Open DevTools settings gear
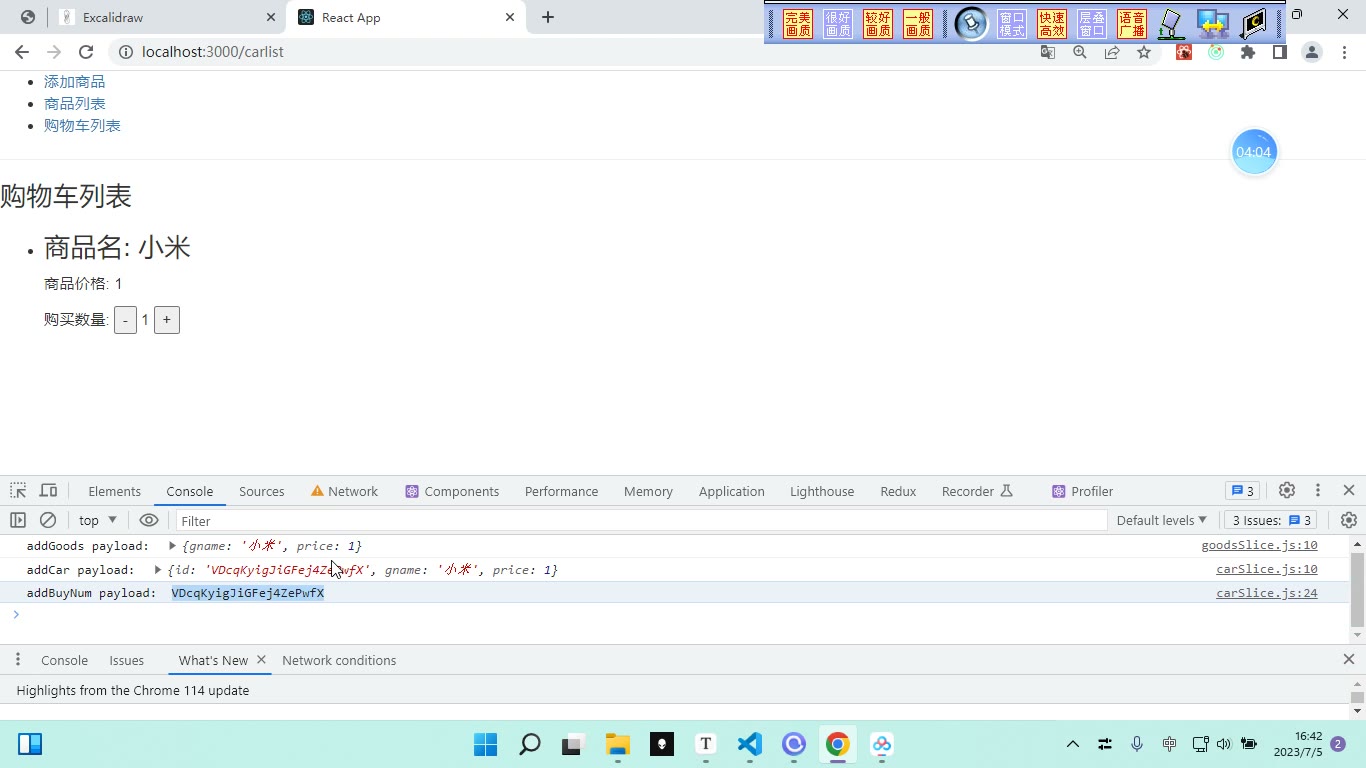The image size is (1366, 768). click(1287, 490)
